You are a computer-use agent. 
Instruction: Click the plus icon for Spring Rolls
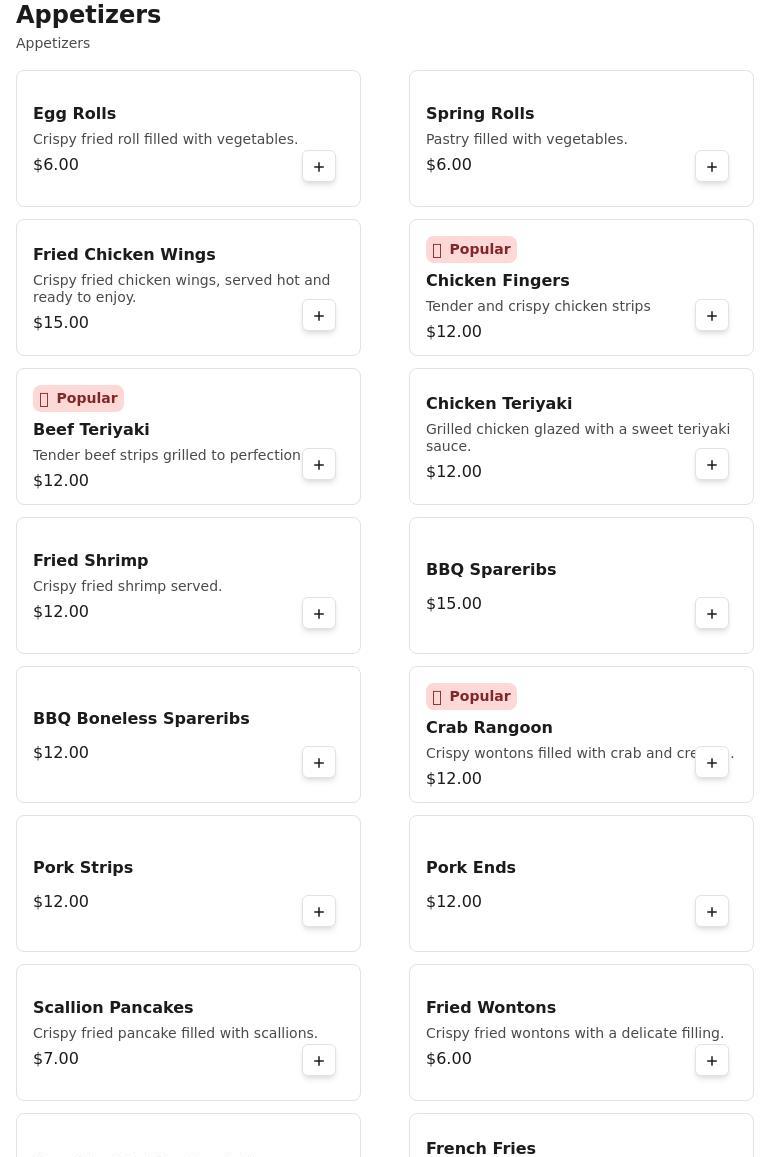click(x=712, y=167)
